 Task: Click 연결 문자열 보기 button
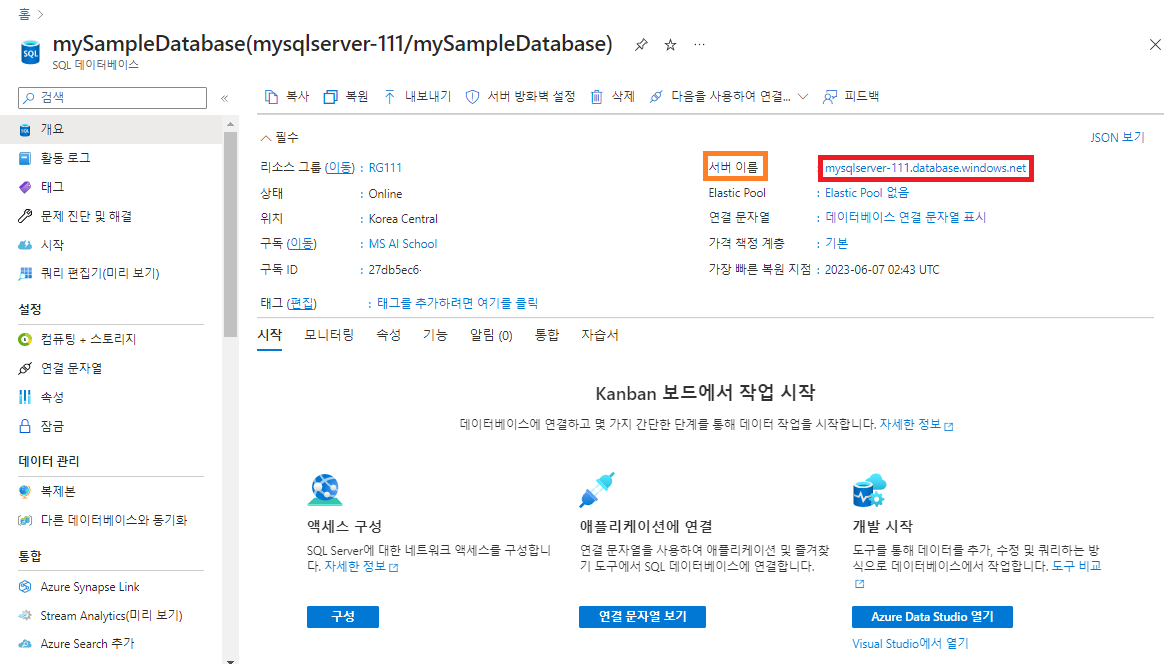[642, 616]
